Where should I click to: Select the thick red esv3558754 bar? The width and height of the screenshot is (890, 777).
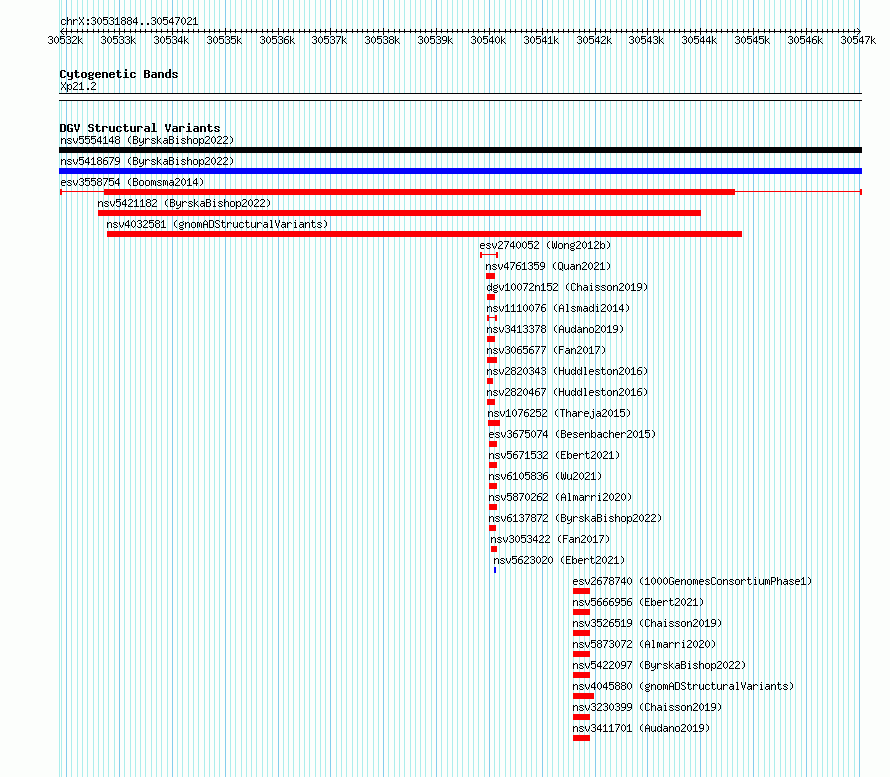click(x=419, y=192)
